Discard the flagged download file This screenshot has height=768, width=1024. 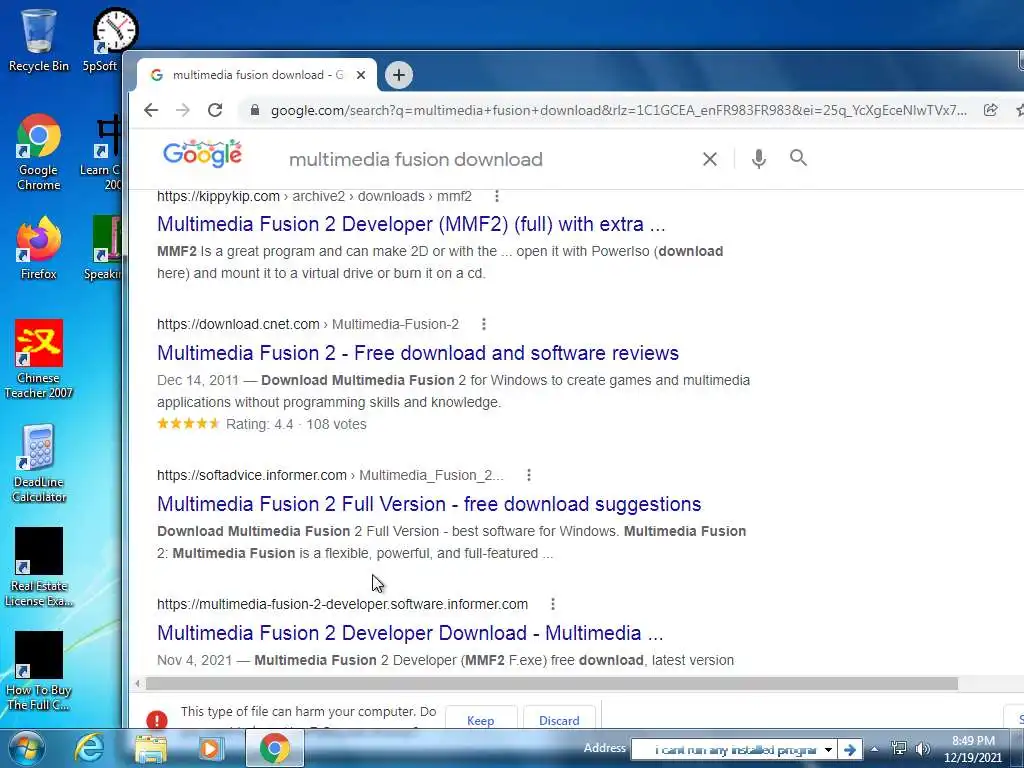click(x=559, y=719)
